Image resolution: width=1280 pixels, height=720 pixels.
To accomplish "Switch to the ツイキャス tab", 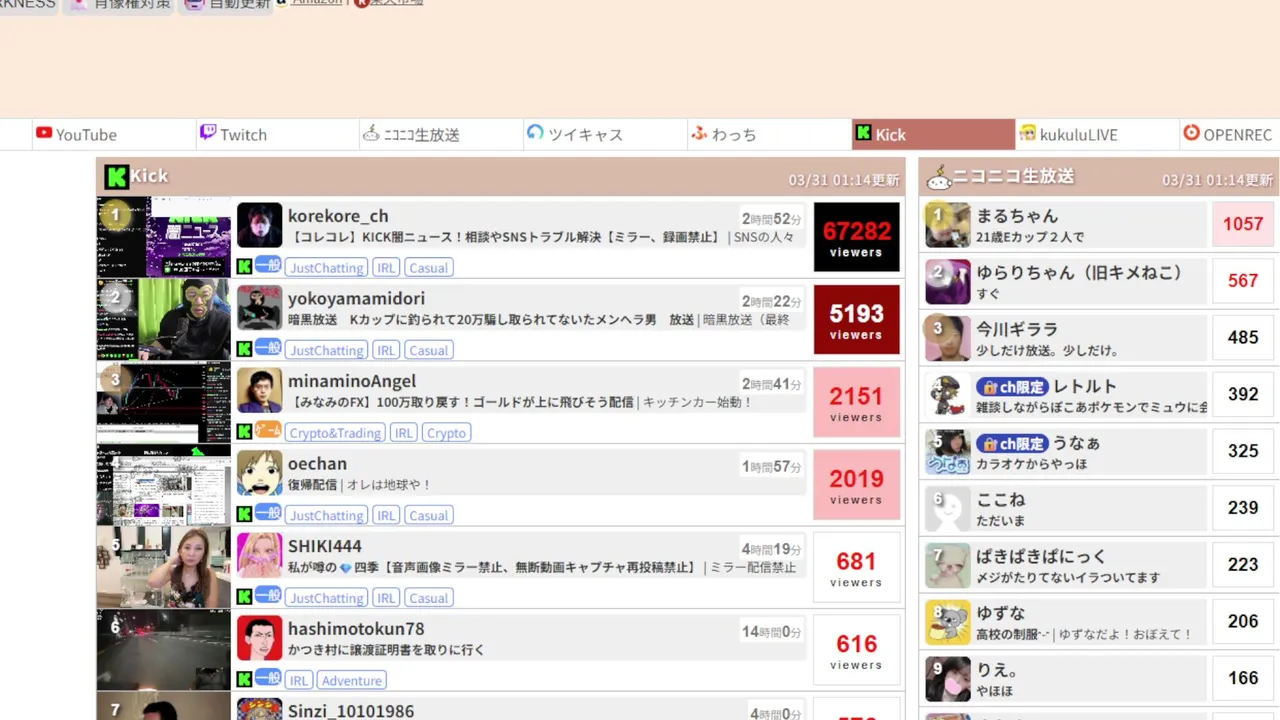I will tap(606, 134).
